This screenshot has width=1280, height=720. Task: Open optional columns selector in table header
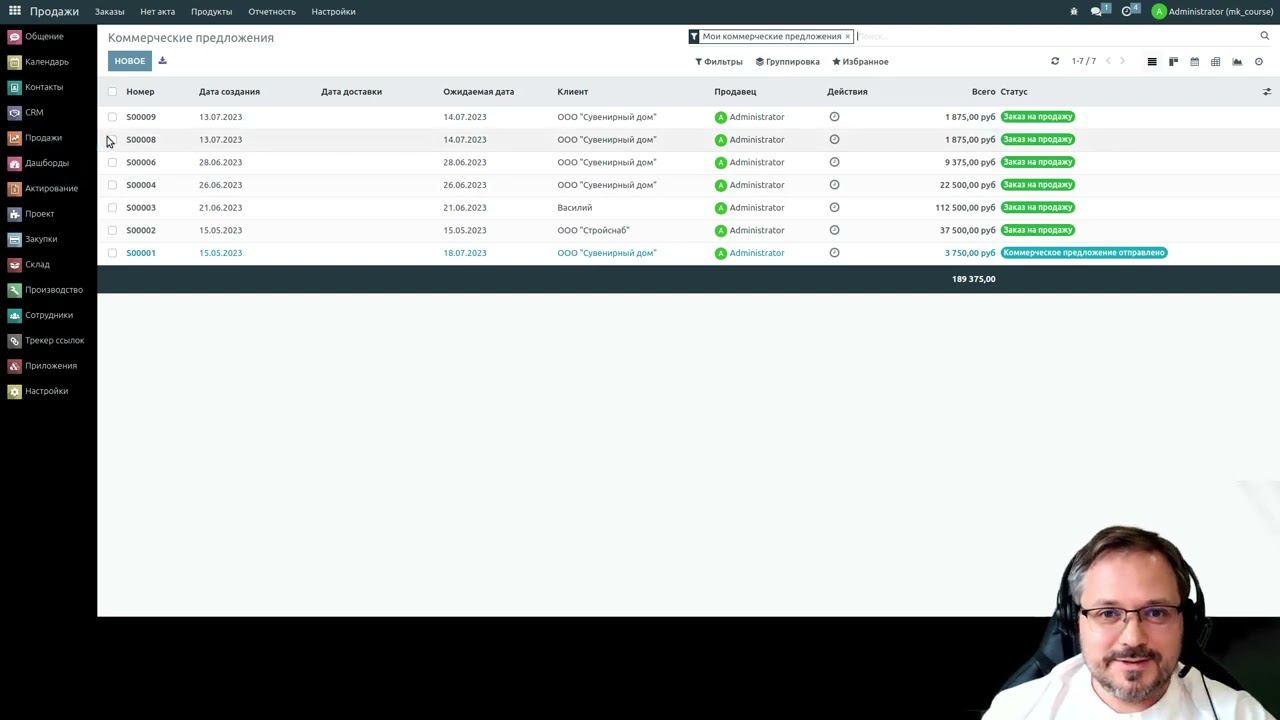(x=1266, y=91)
